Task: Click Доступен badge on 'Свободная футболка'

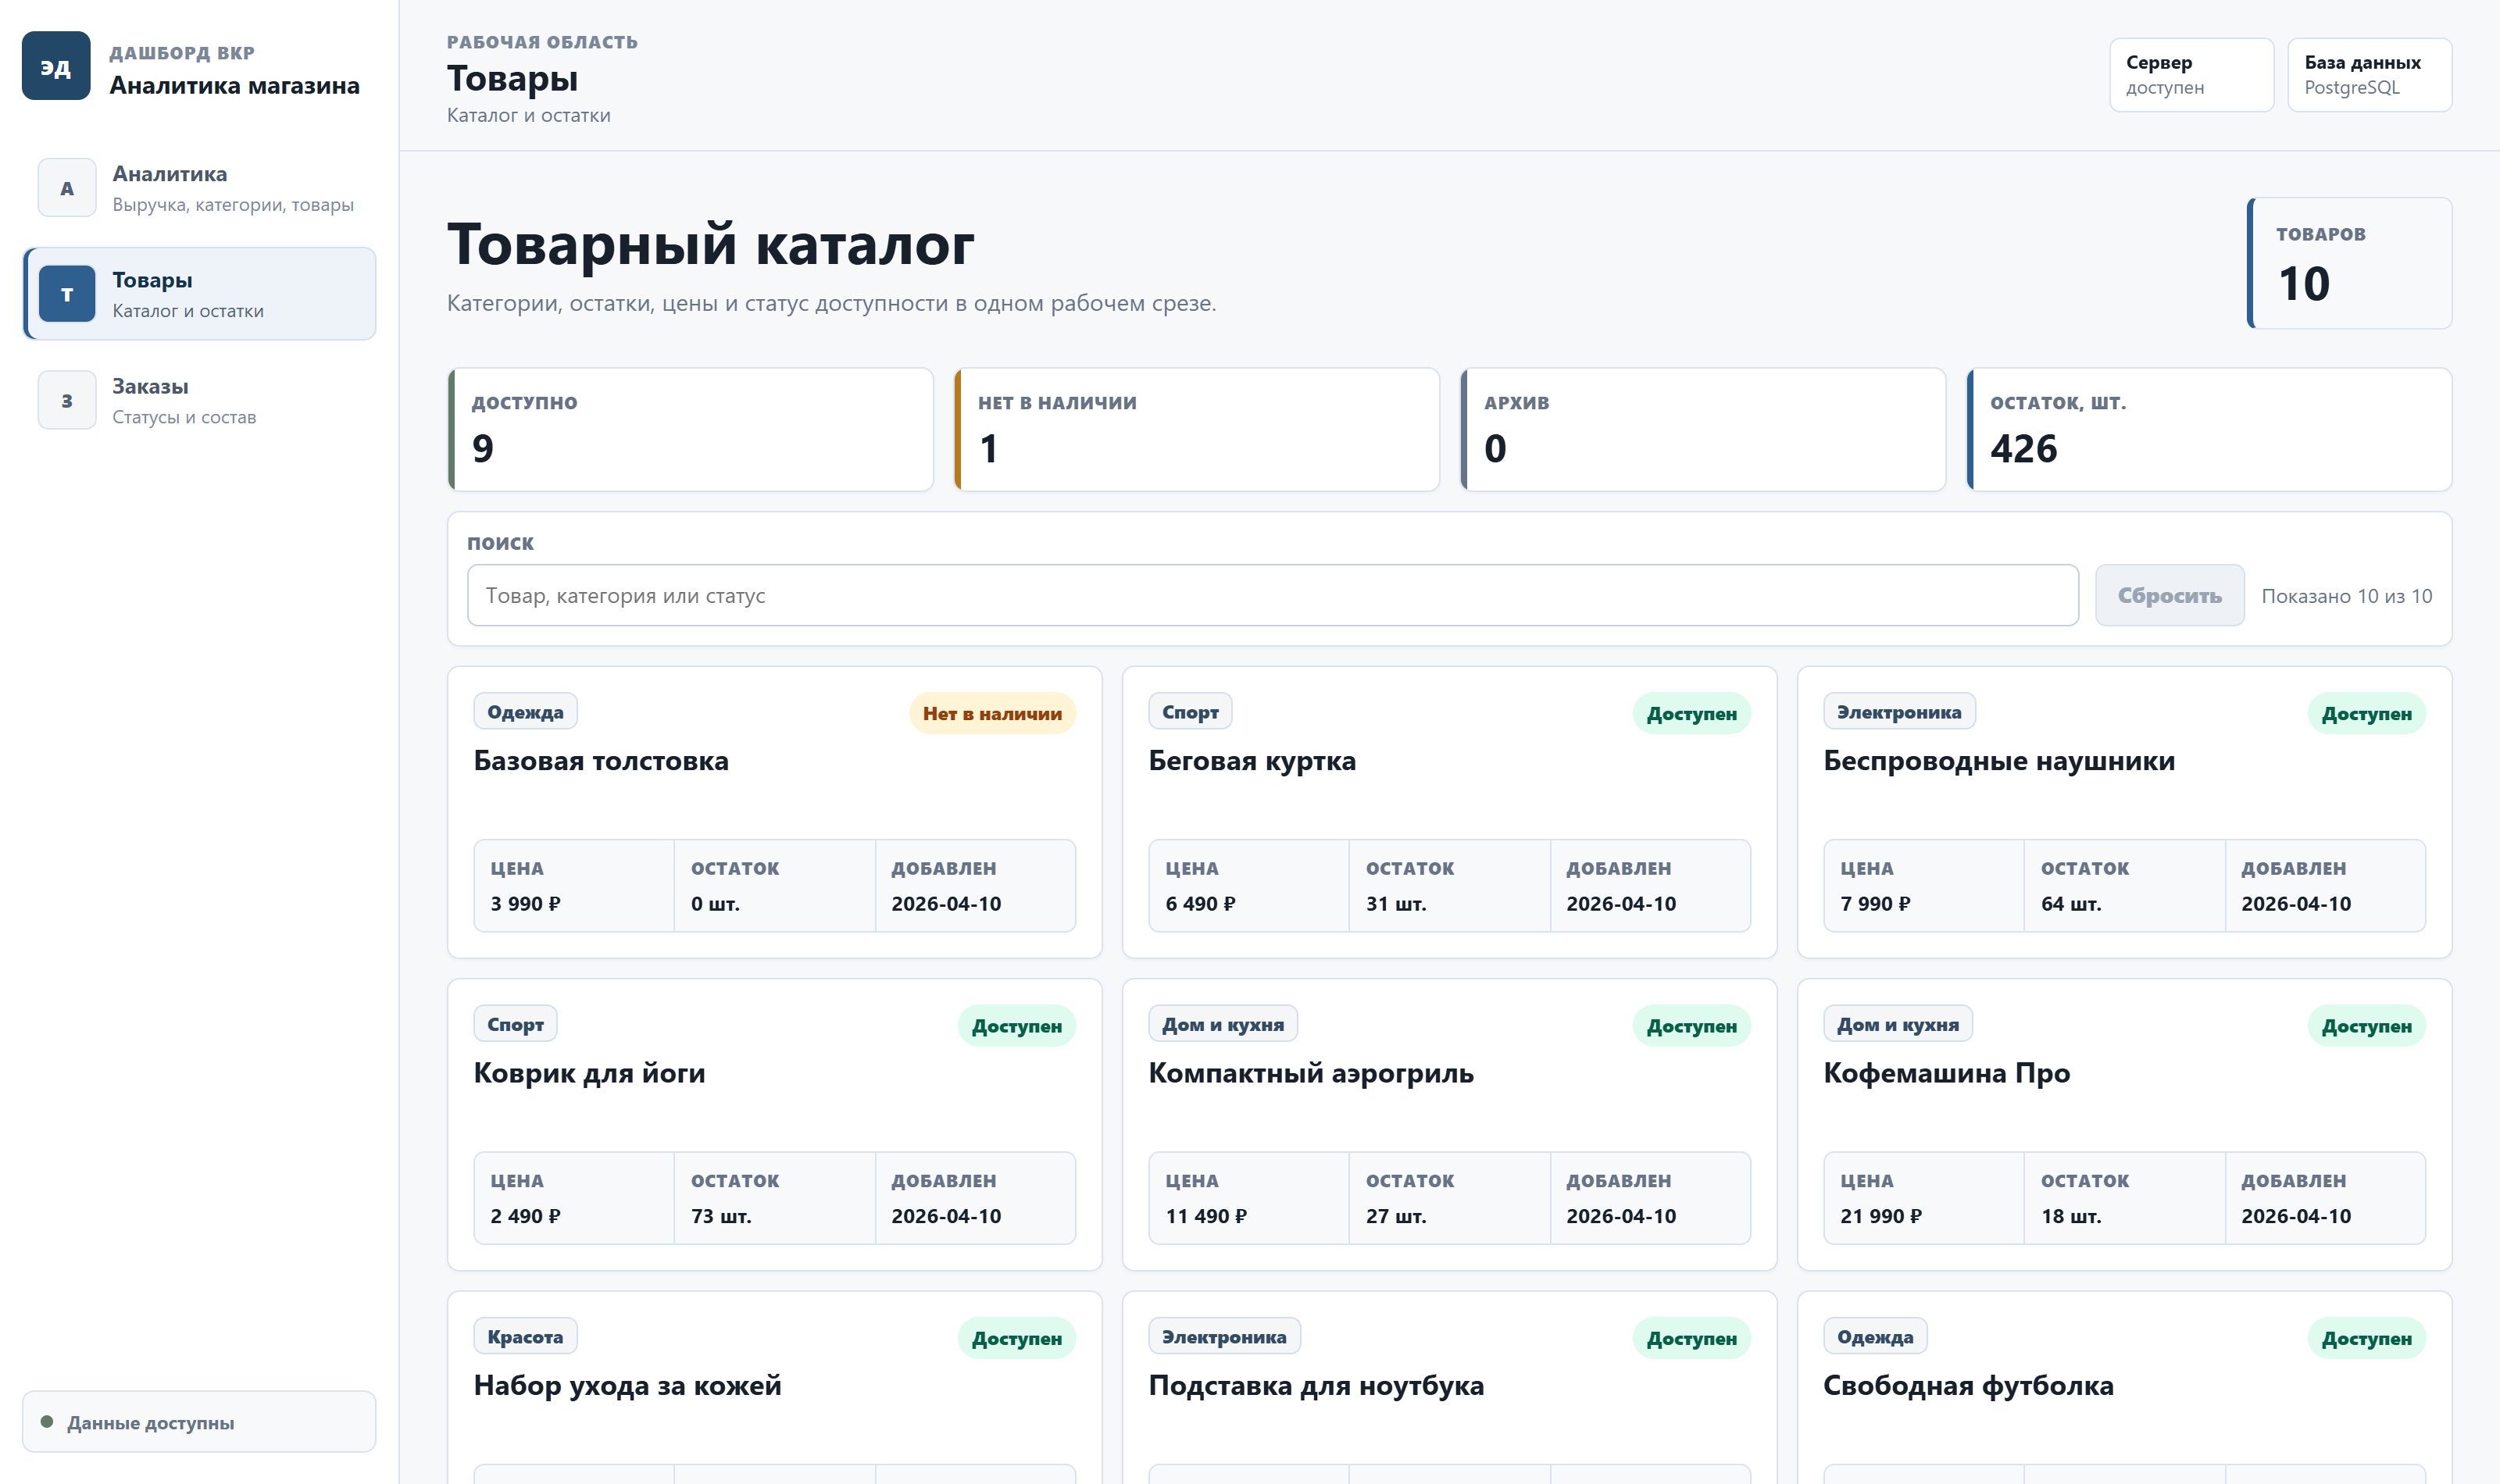Action: point(2366,1338)
